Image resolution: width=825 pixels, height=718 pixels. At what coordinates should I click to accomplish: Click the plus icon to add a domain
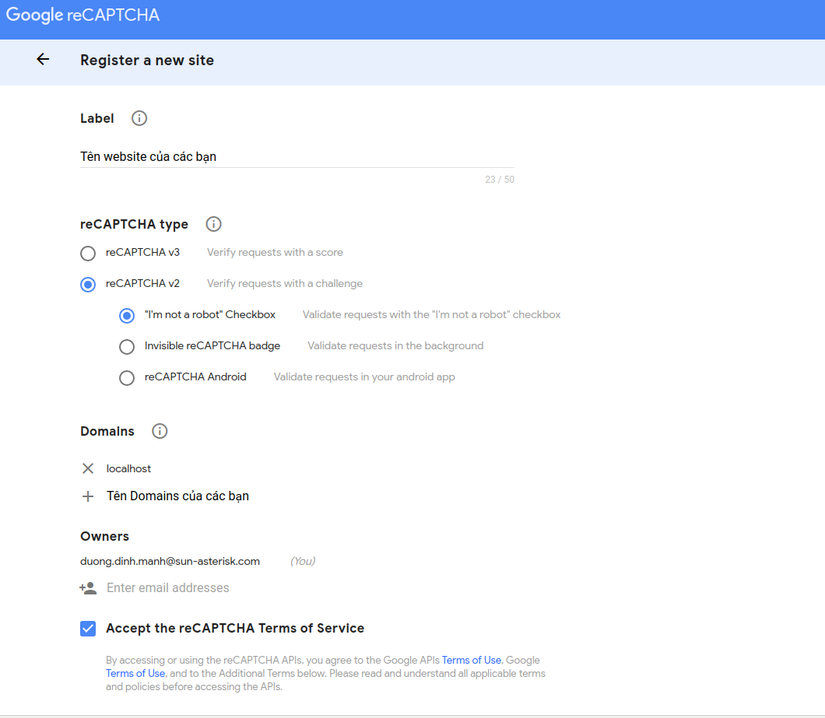tap(88, 496)
